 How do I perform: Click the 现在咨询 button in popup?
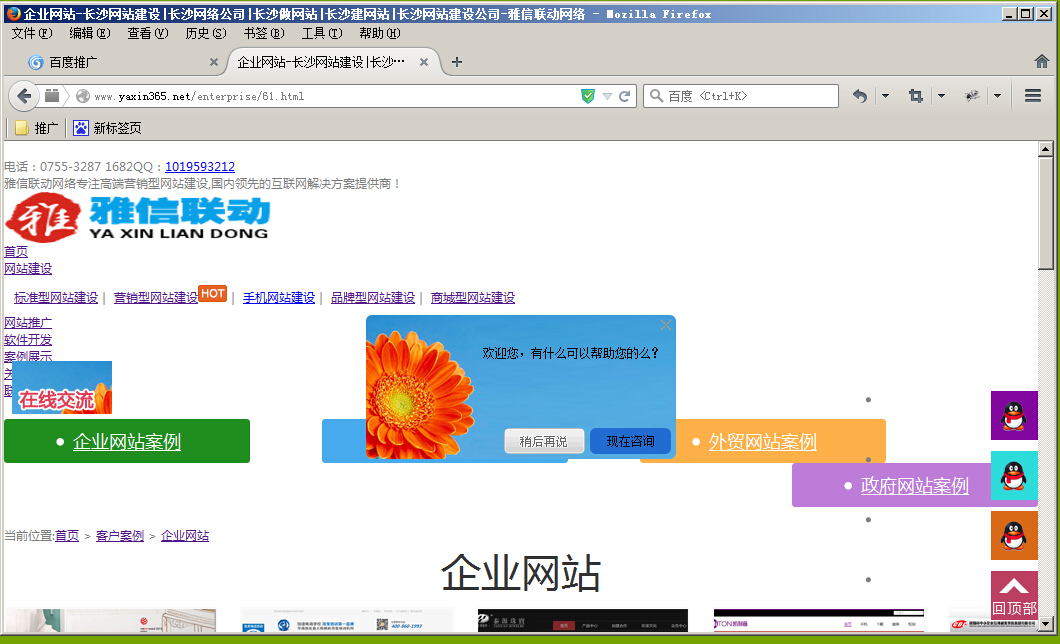tap(630, 441)
